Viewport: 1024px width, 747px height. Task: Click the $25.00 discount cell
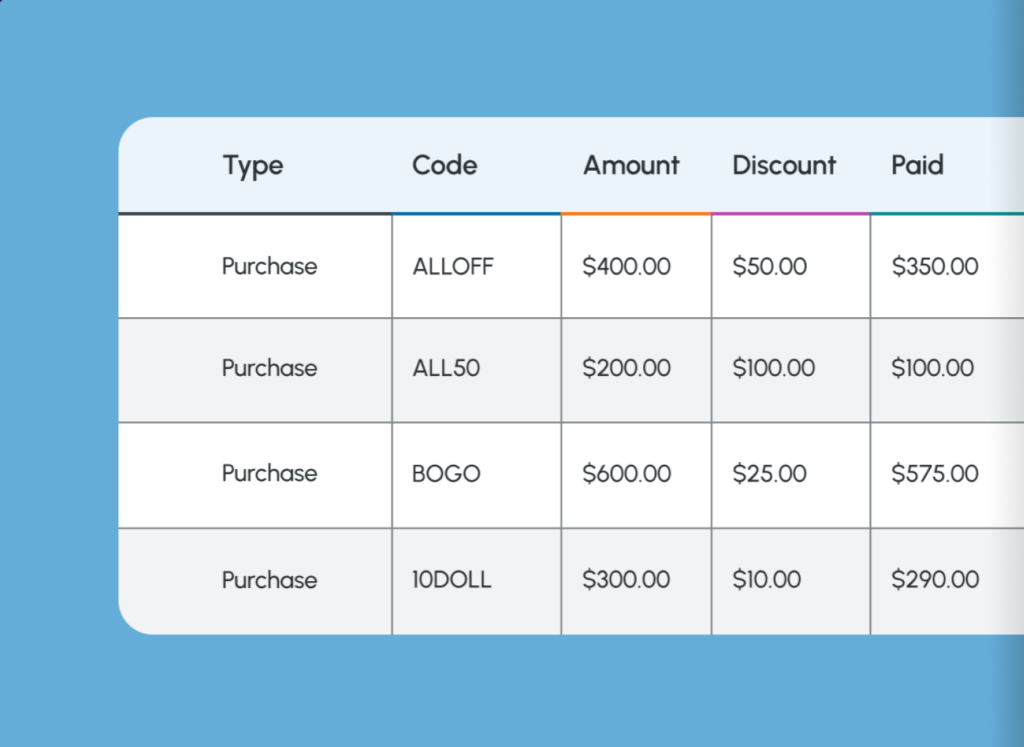pos(769,474)
